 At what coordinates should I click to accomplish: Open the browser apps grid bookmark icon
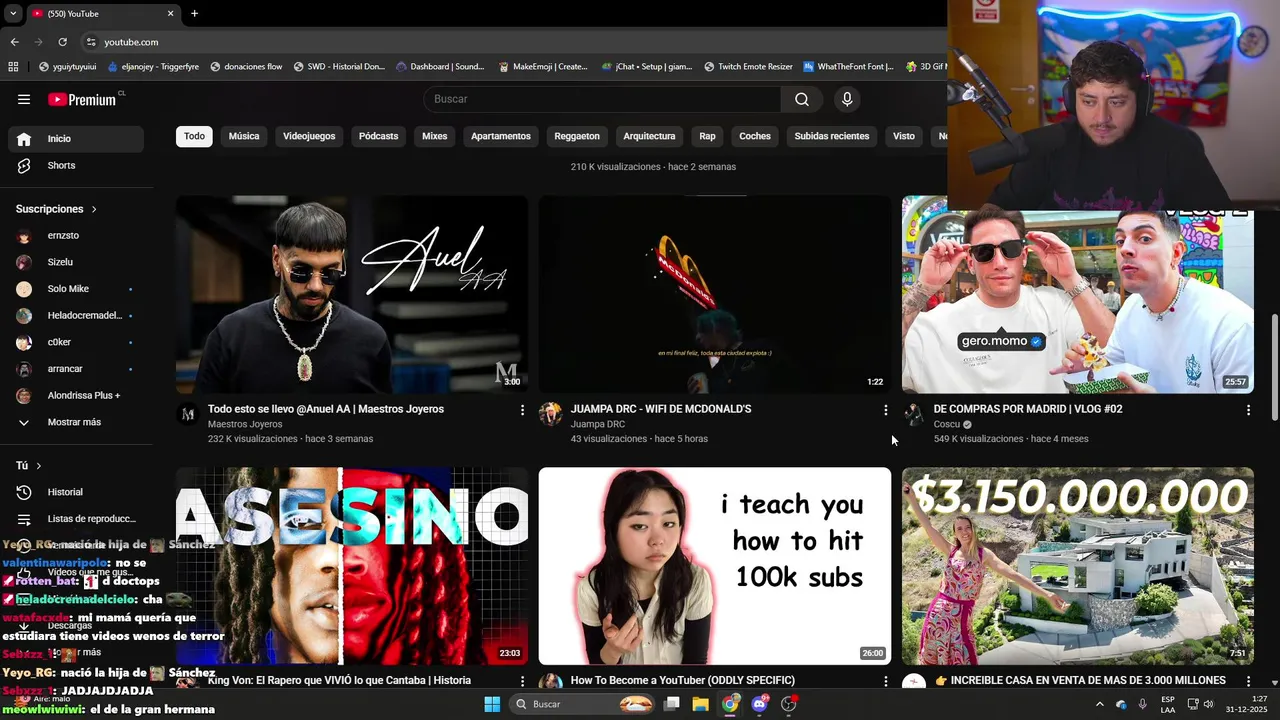13,67
